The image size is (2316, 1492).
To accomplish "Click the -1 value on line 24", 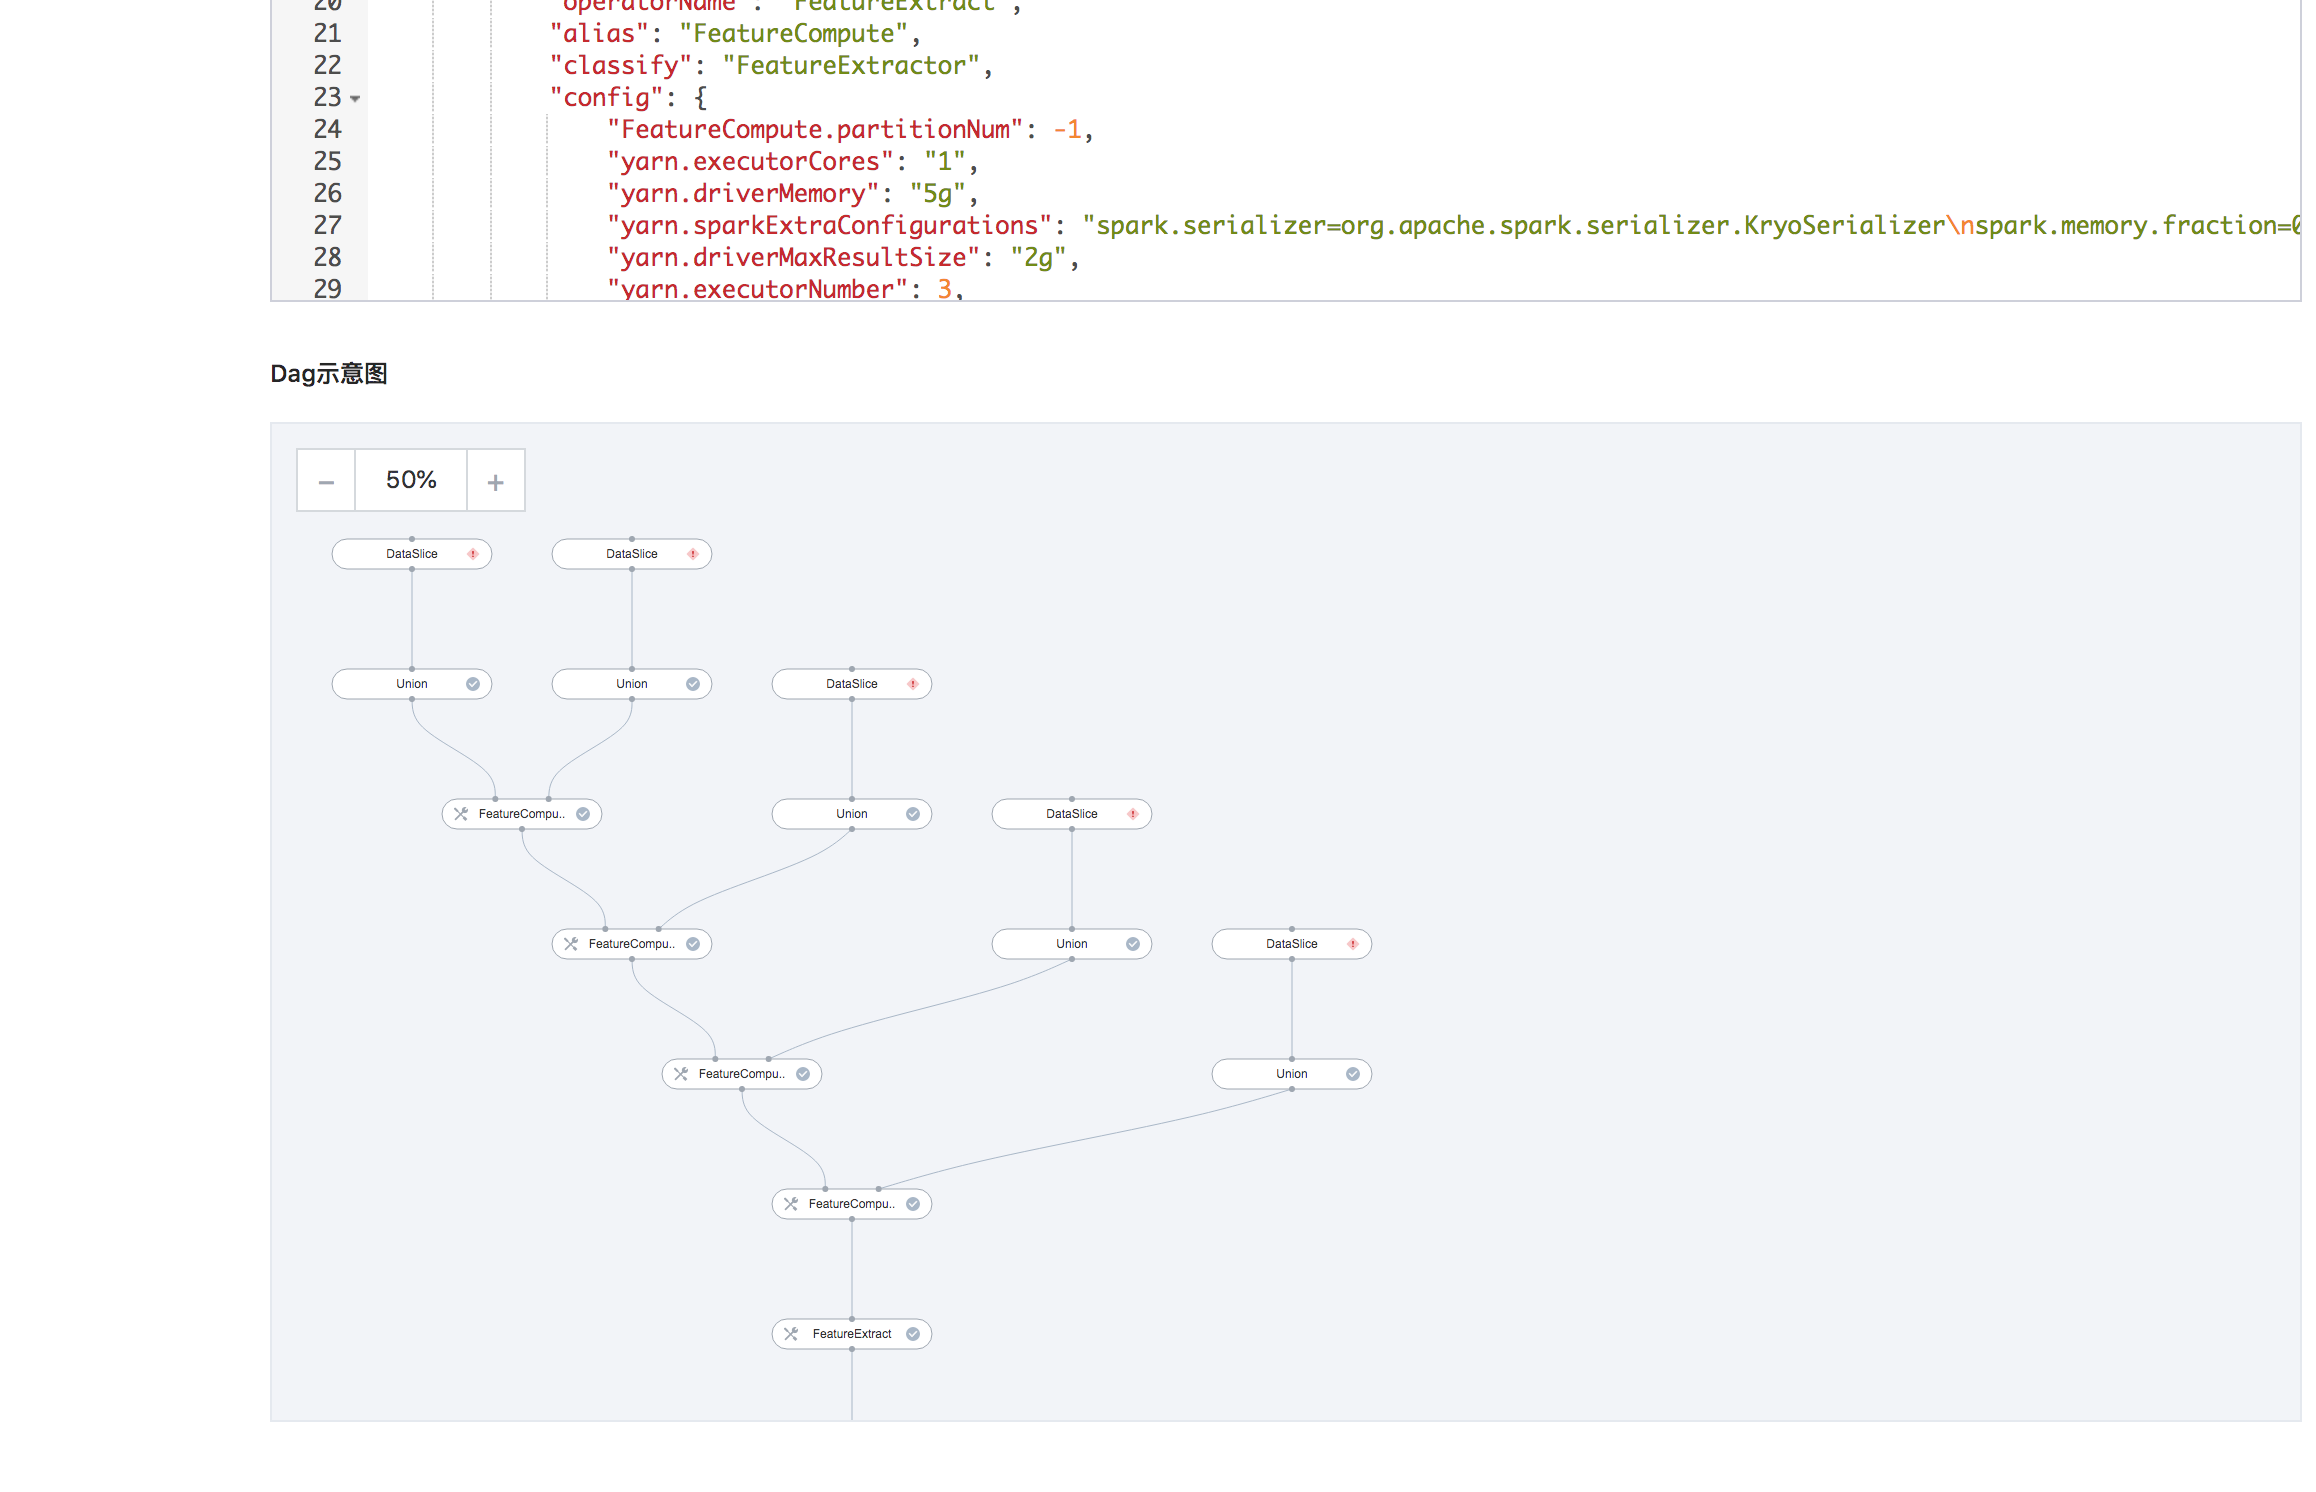I will point(1067,130).
